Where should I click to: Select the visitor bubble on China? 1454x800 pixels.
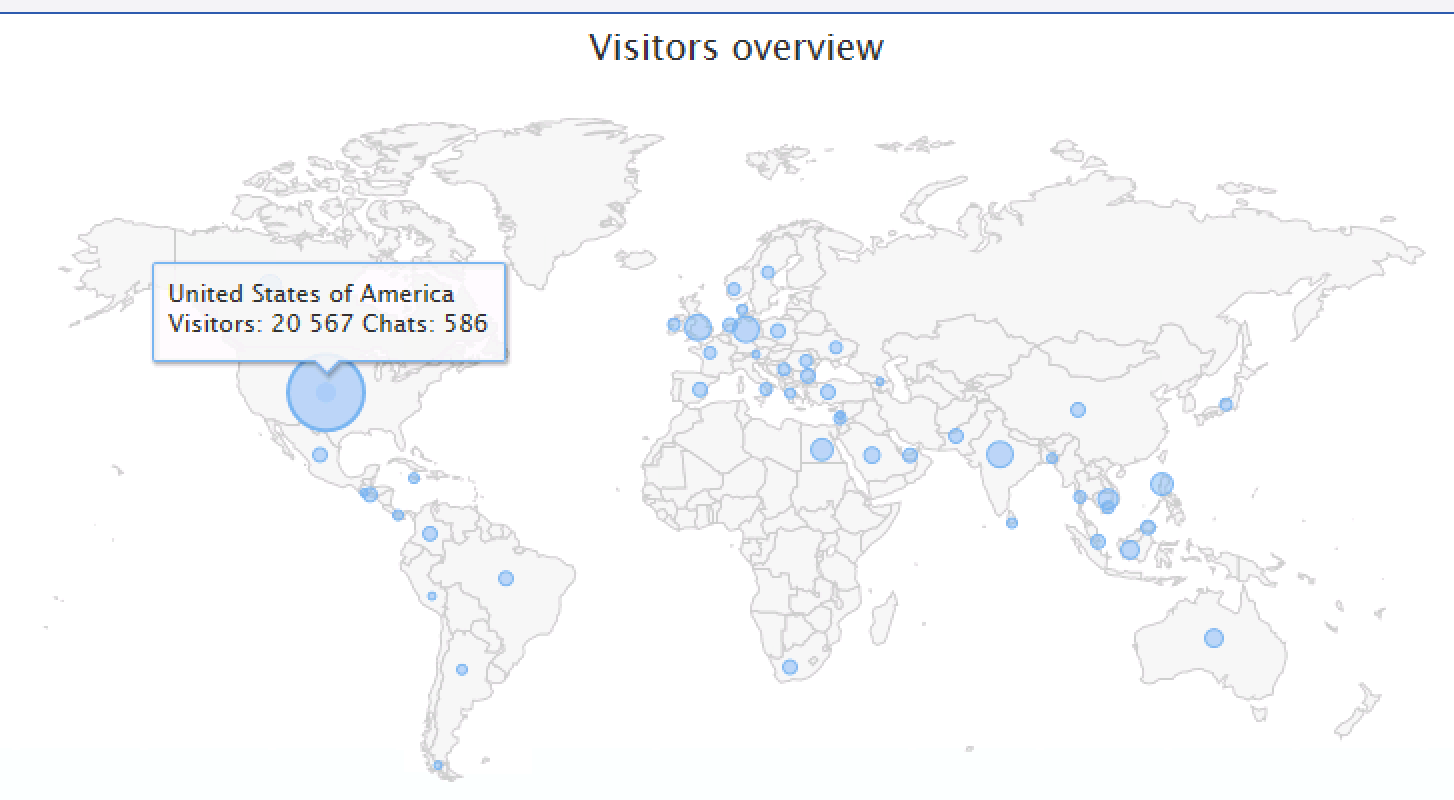pyautogui.click(x=1078, y=410)
